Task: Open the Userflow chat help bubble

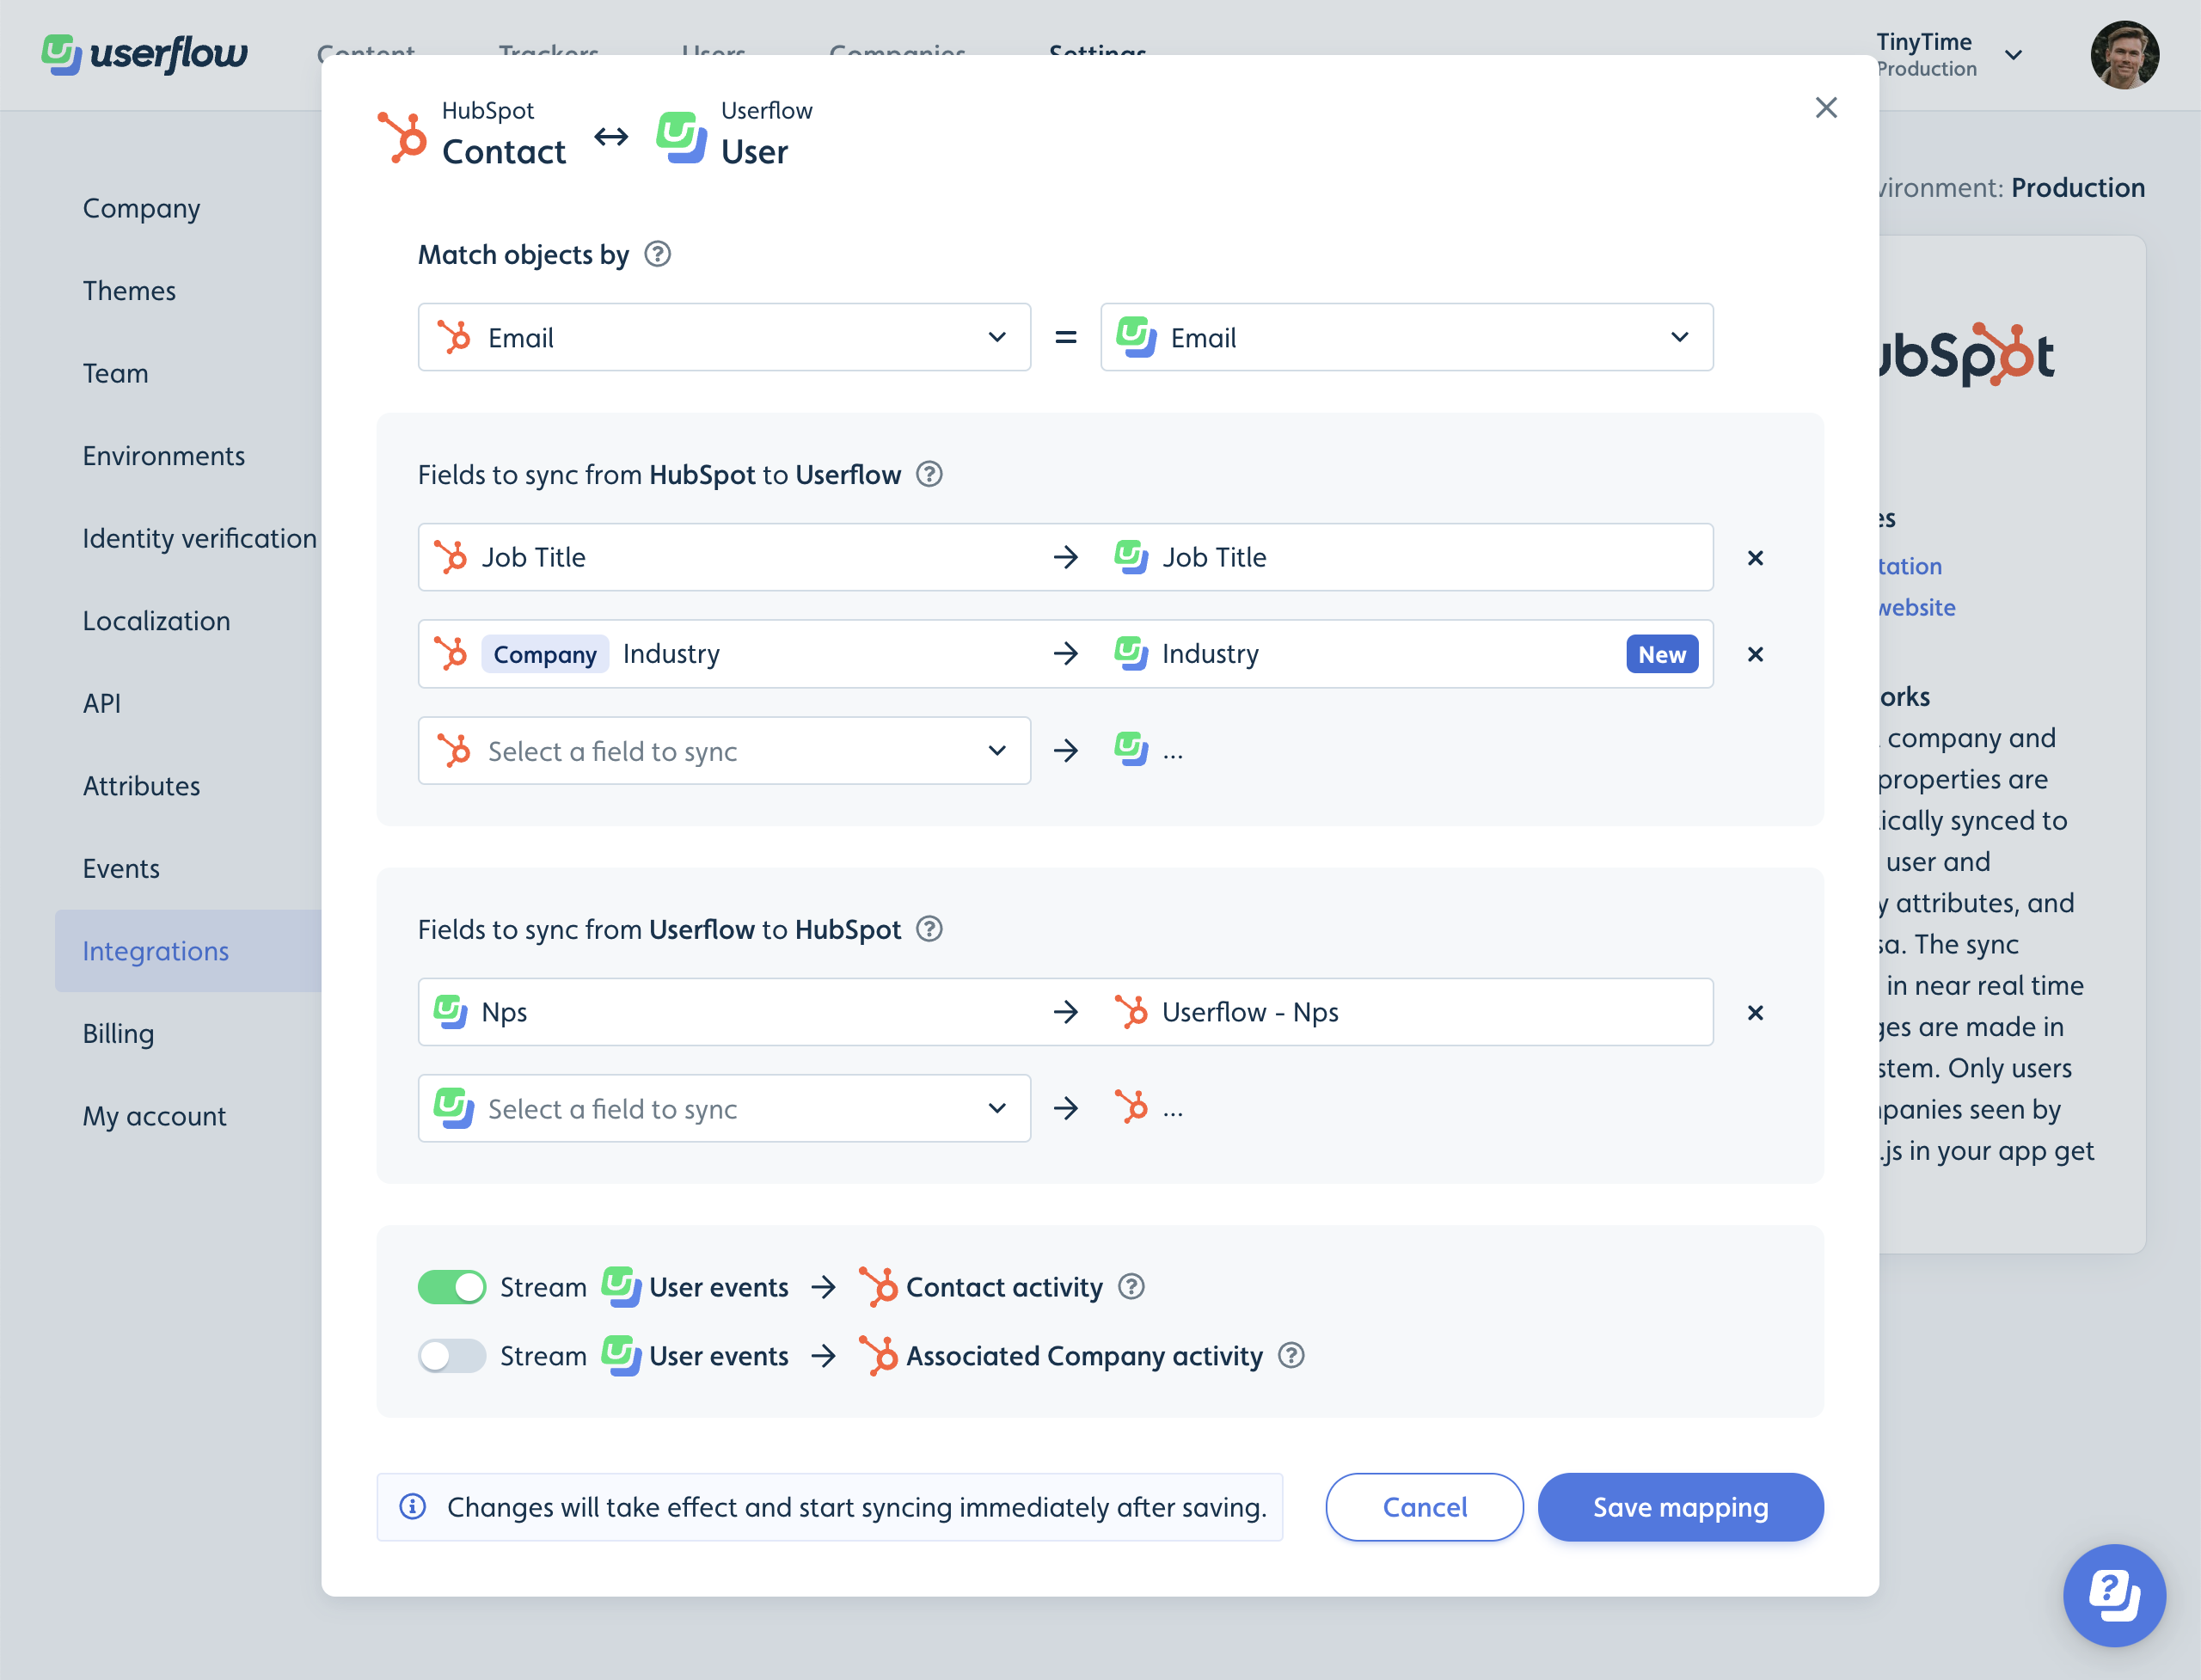Action: click(2114, 1594)
